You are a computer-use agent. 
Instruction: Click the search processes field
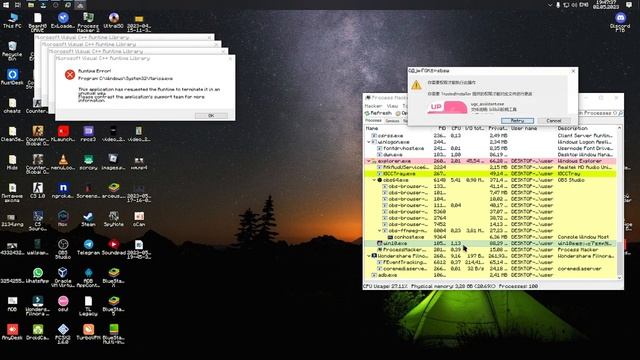(600, 113)
